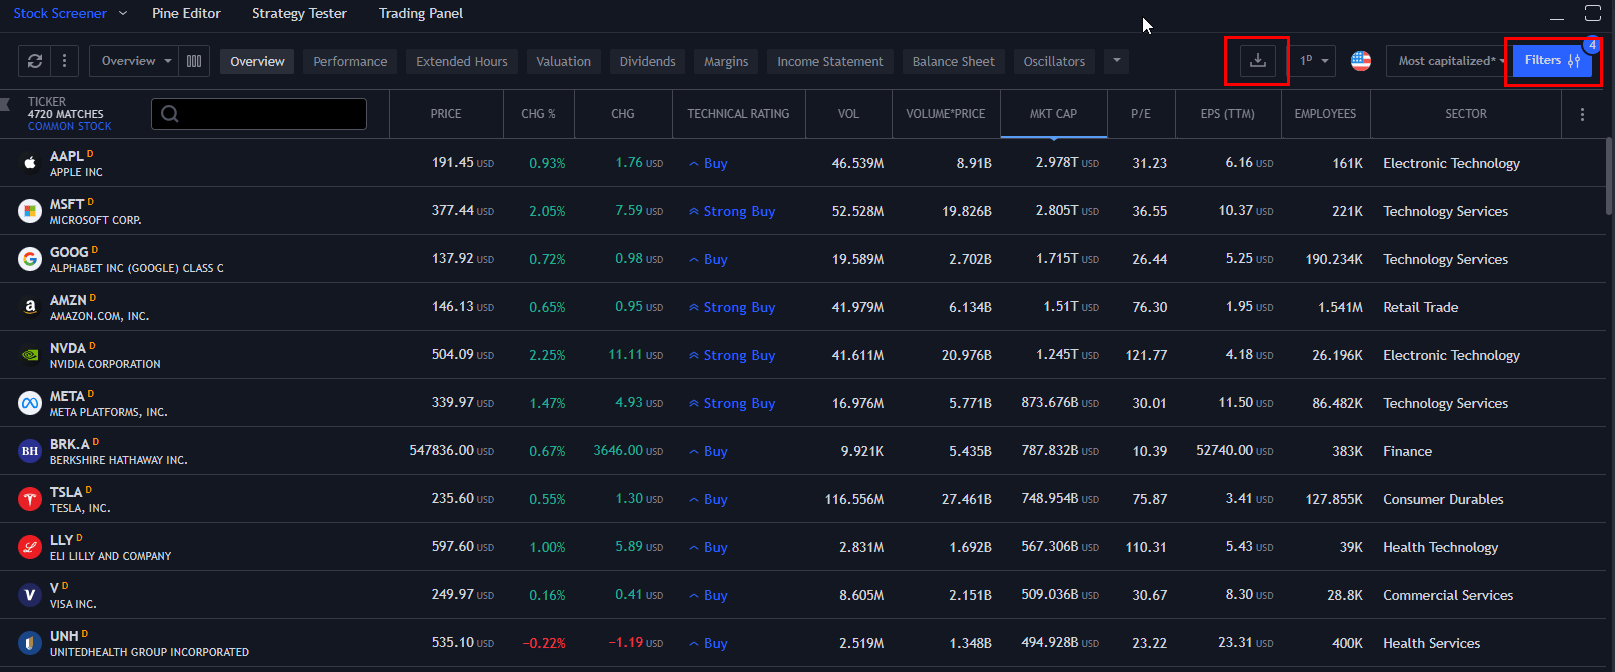Click the Visa logo in V row

coord(30,595)
